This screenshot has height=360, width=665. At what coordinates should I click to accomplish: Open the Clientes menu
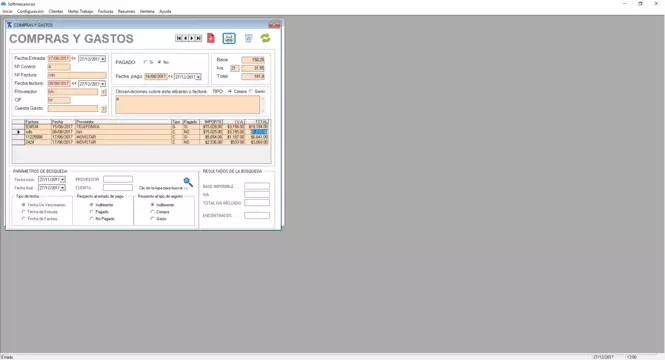pos(56,11)
